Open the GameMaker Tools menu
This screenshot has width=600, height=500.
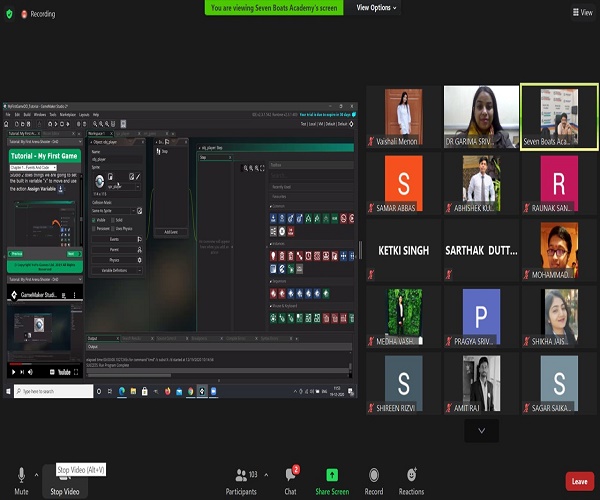53,114
